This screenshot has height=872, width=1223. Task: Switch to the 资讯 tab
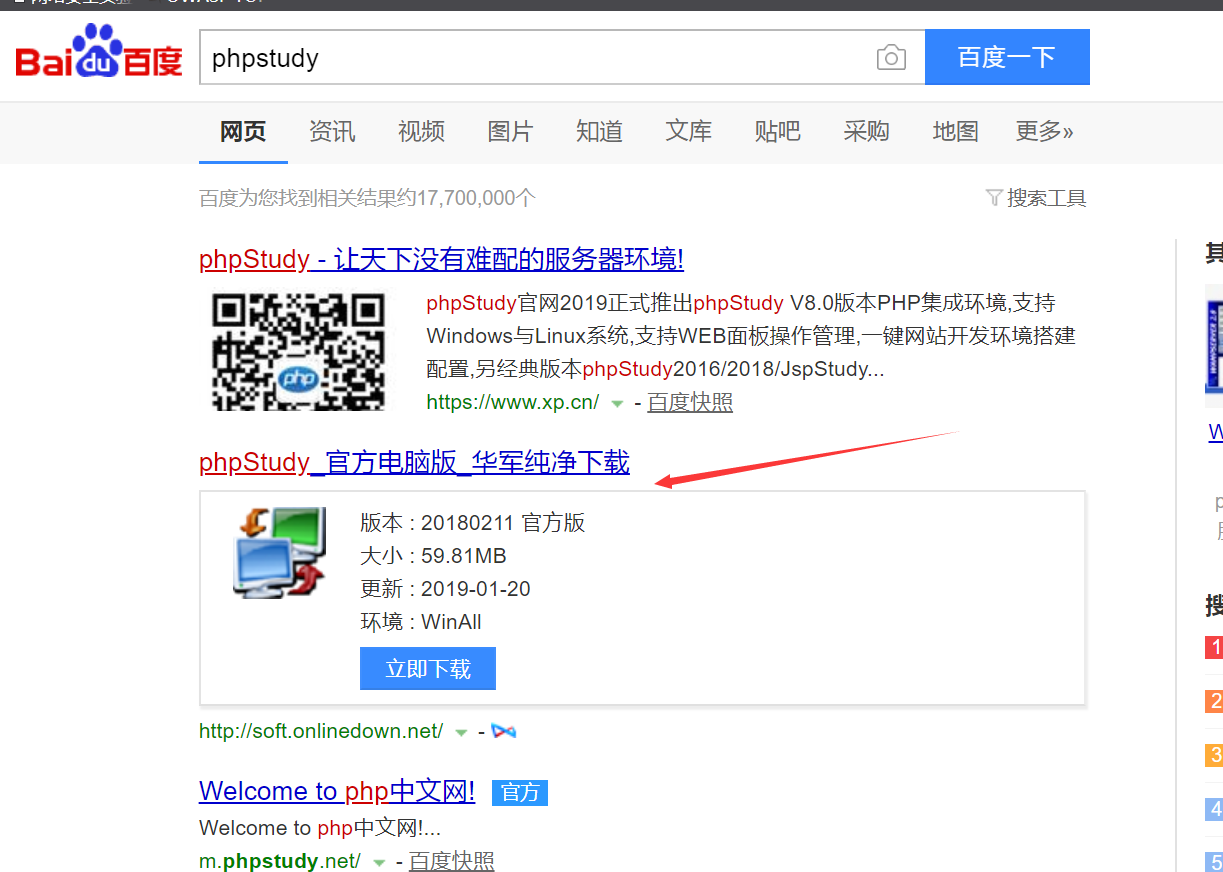click(x=332, y=131)
